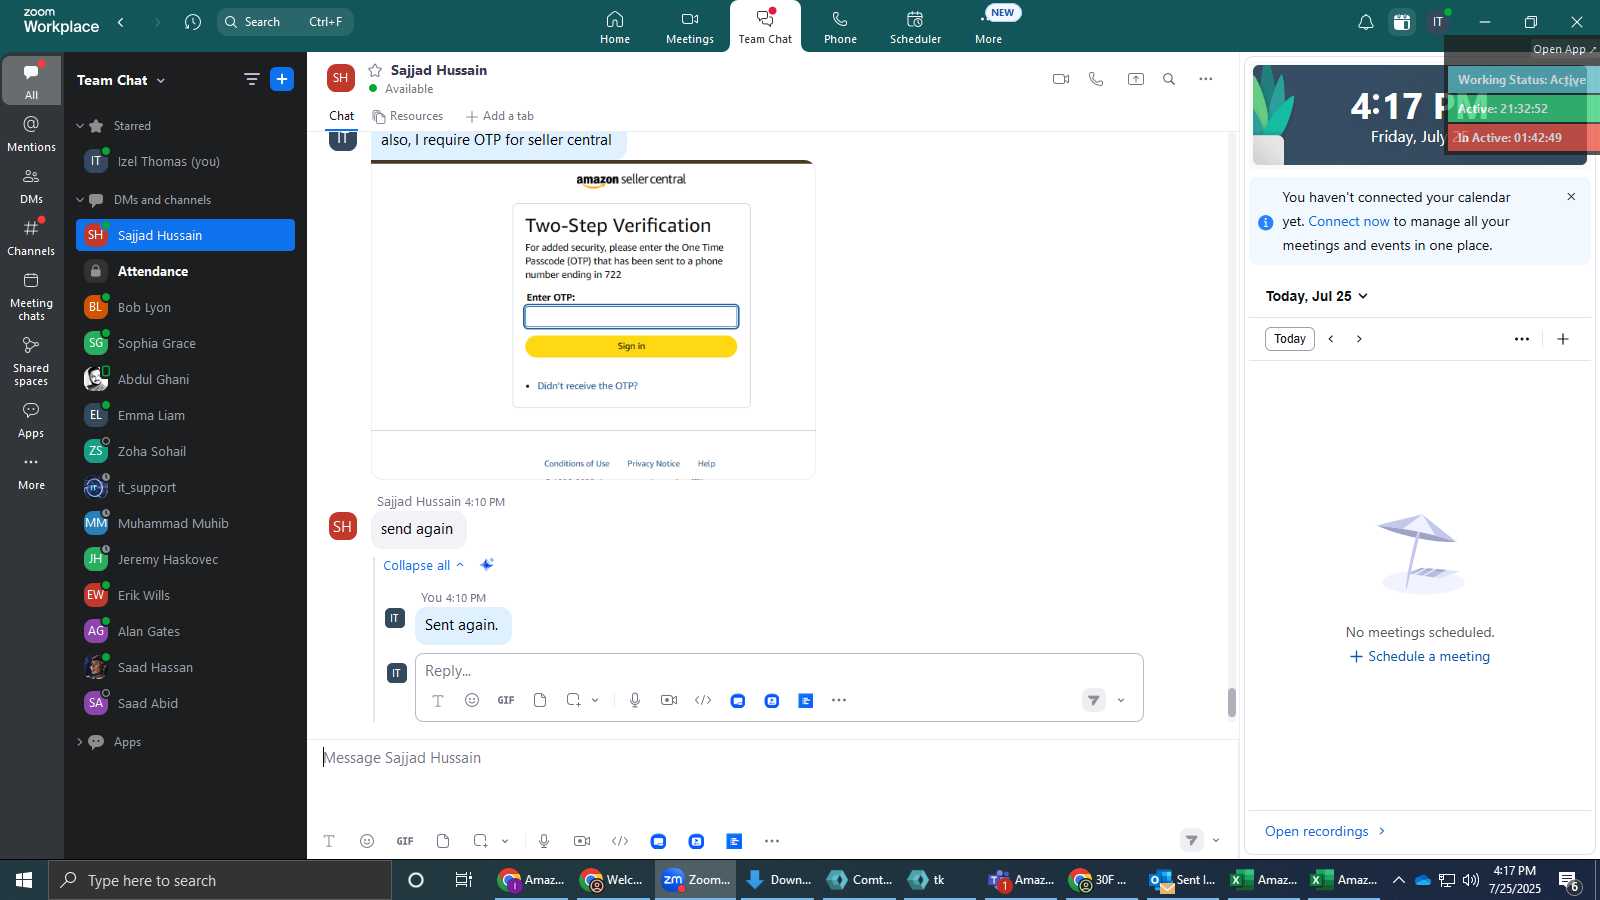Open send options arrow in reply box
The width and height of the screenshot is (1600, 900).
tap(1121, 700)
